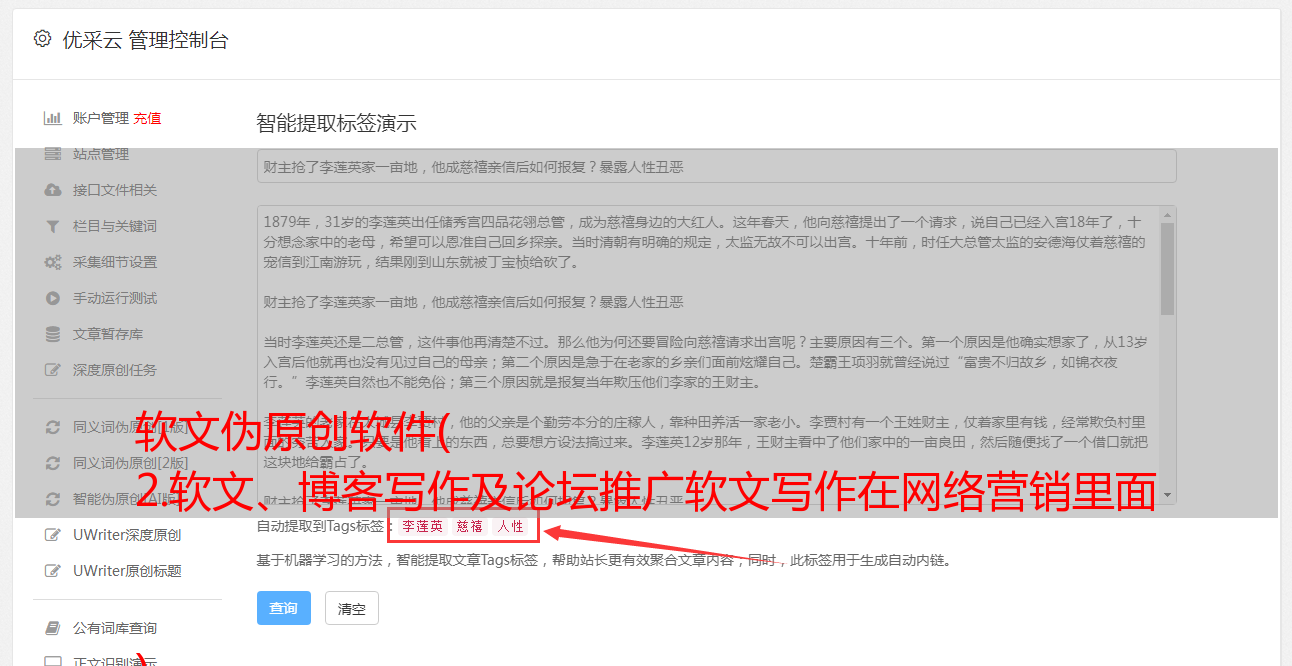The height and width of the screenshot is (666, 1292).
Task: Click the edit icon beside UWriter深度原创
Action: click(x=53, y=535)
